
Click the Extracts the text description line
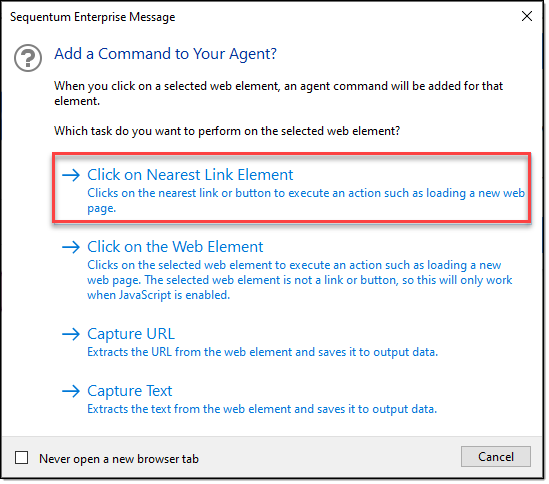pyautogui.click(x=262, y=409)
